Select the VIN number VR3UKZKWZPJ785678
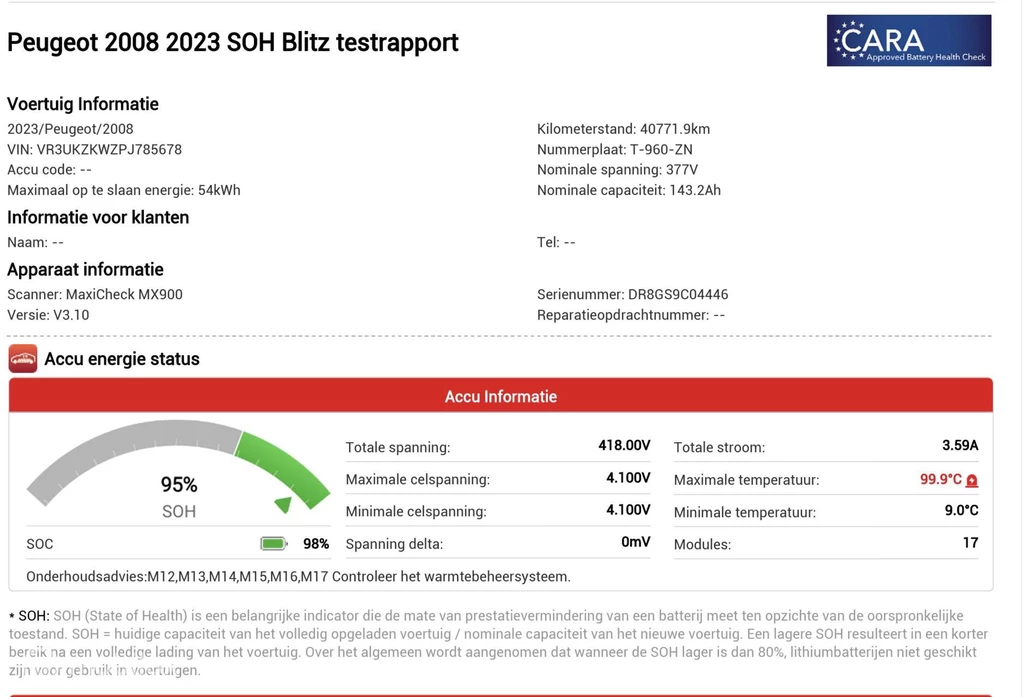Screen dimensions: 1024x697 109,149
